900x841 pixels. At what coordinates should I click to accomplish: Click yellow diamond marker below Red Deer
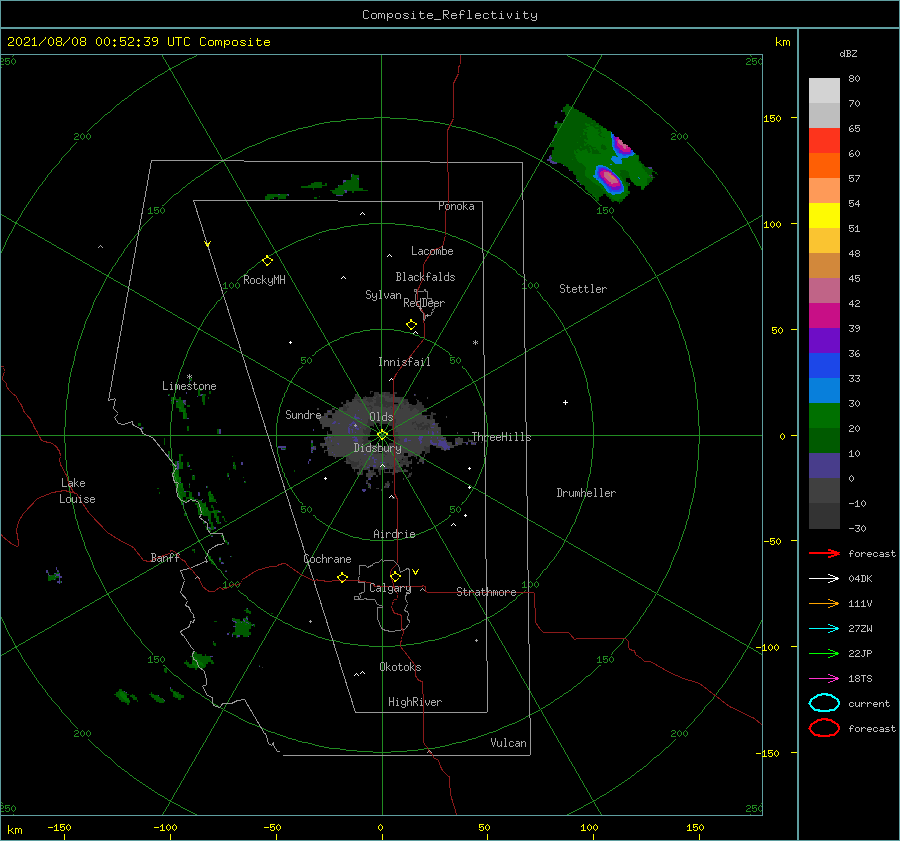click(x=412, y=325)
